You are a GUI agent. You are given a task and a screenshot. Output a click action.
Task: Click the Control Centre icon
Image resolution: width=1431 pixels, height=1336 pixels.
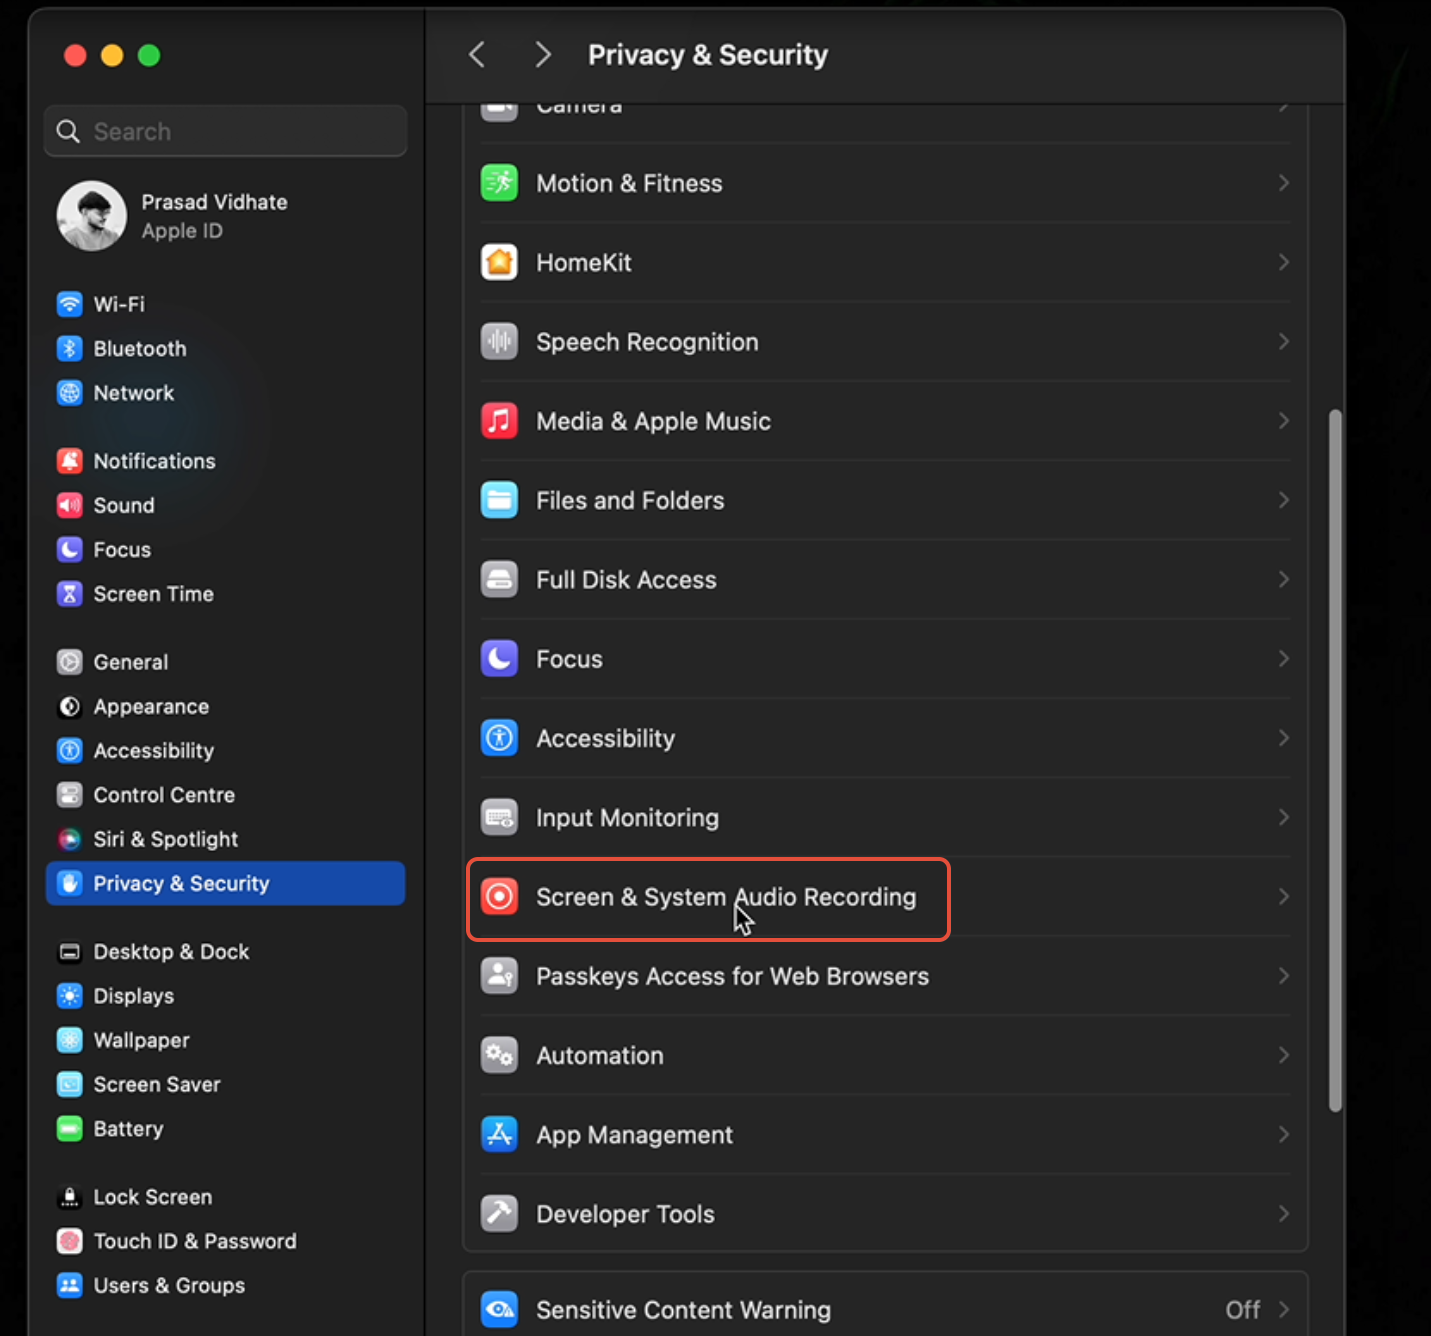tap(69, 795)
